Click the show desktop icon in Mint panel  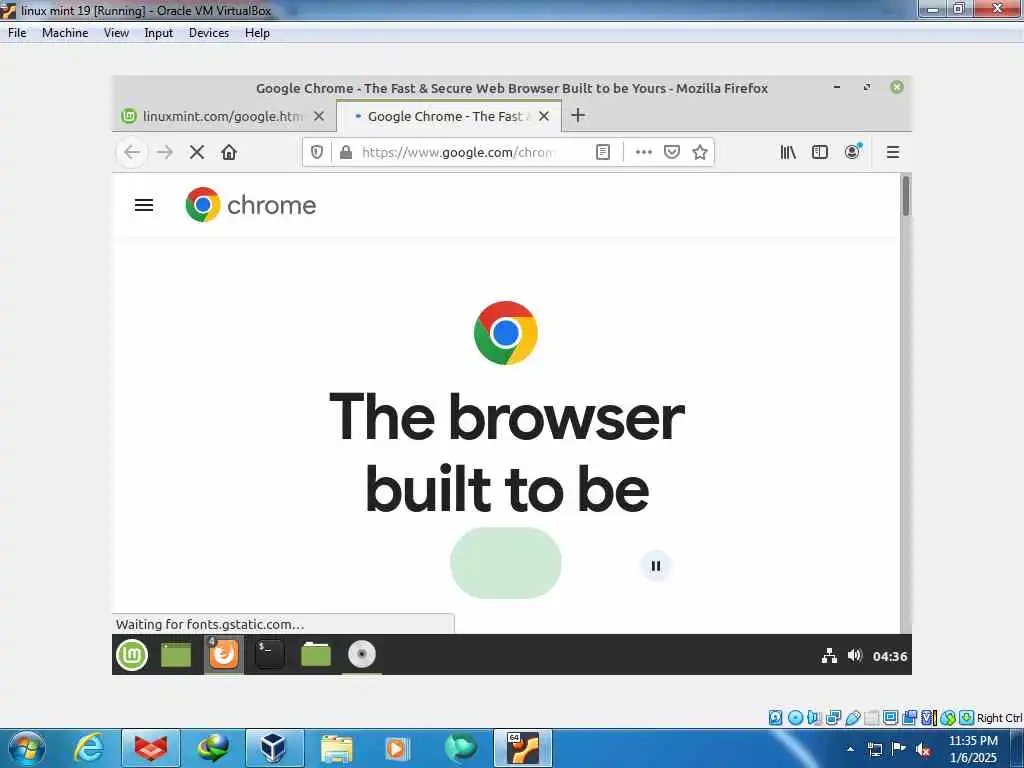click(x=176, y=654)
